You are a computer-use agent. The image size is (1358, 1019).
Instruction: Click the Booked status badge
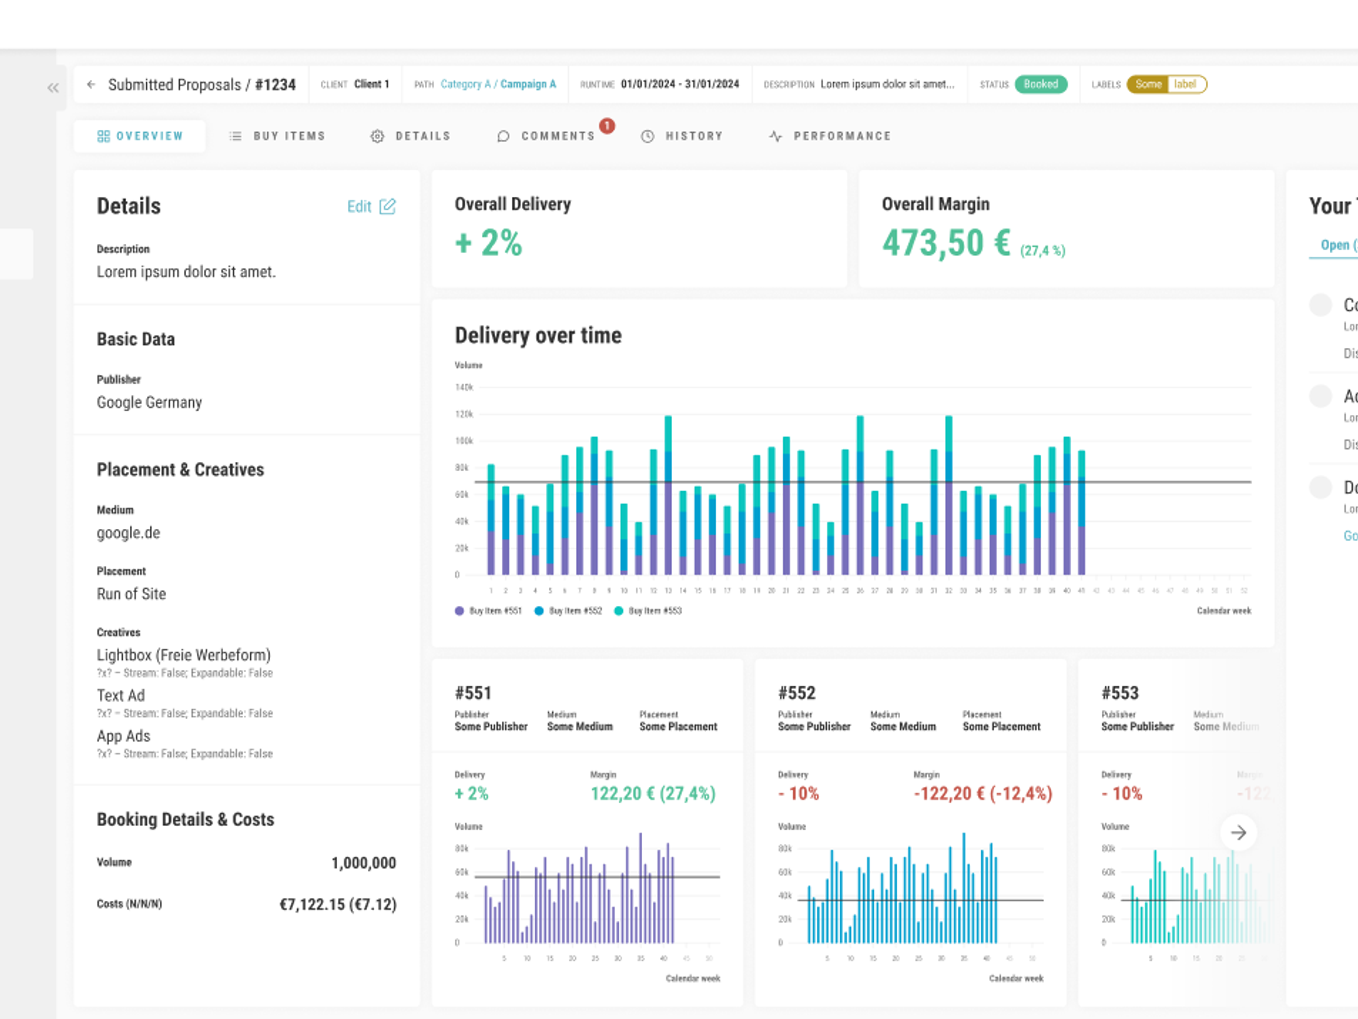pyautogui.click(x=1041, y=85)
